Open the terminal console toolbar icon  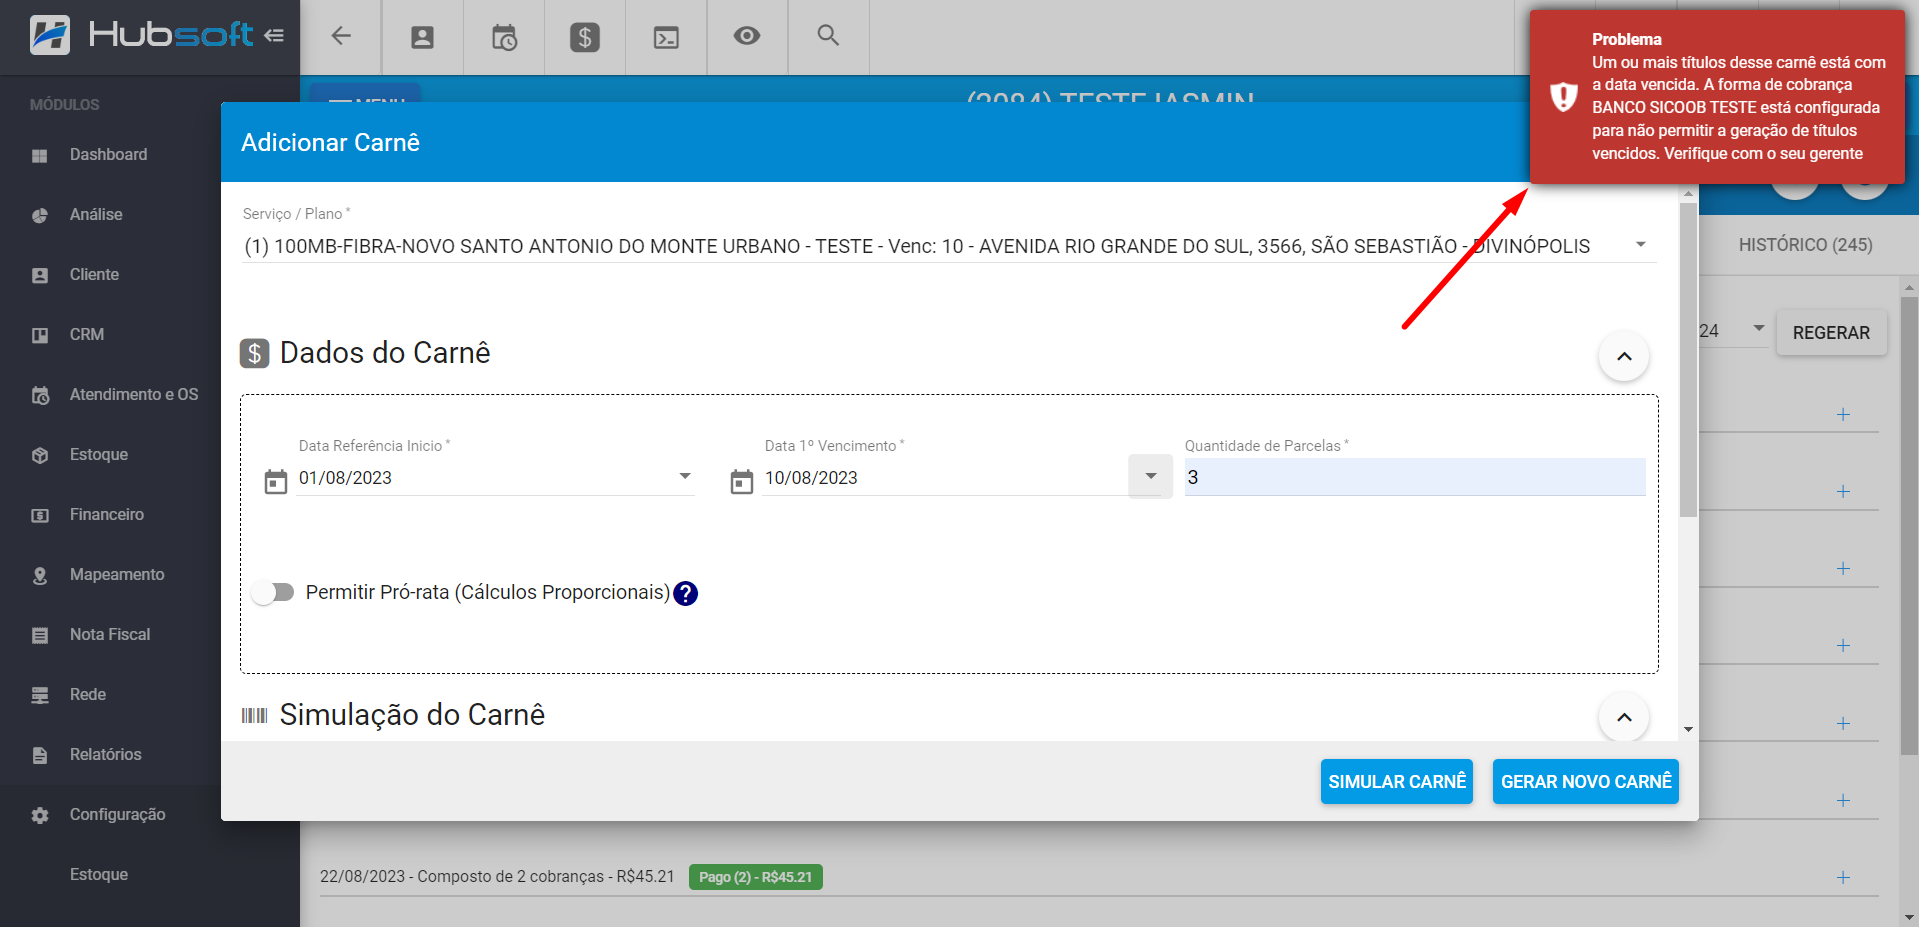(666, 37)
